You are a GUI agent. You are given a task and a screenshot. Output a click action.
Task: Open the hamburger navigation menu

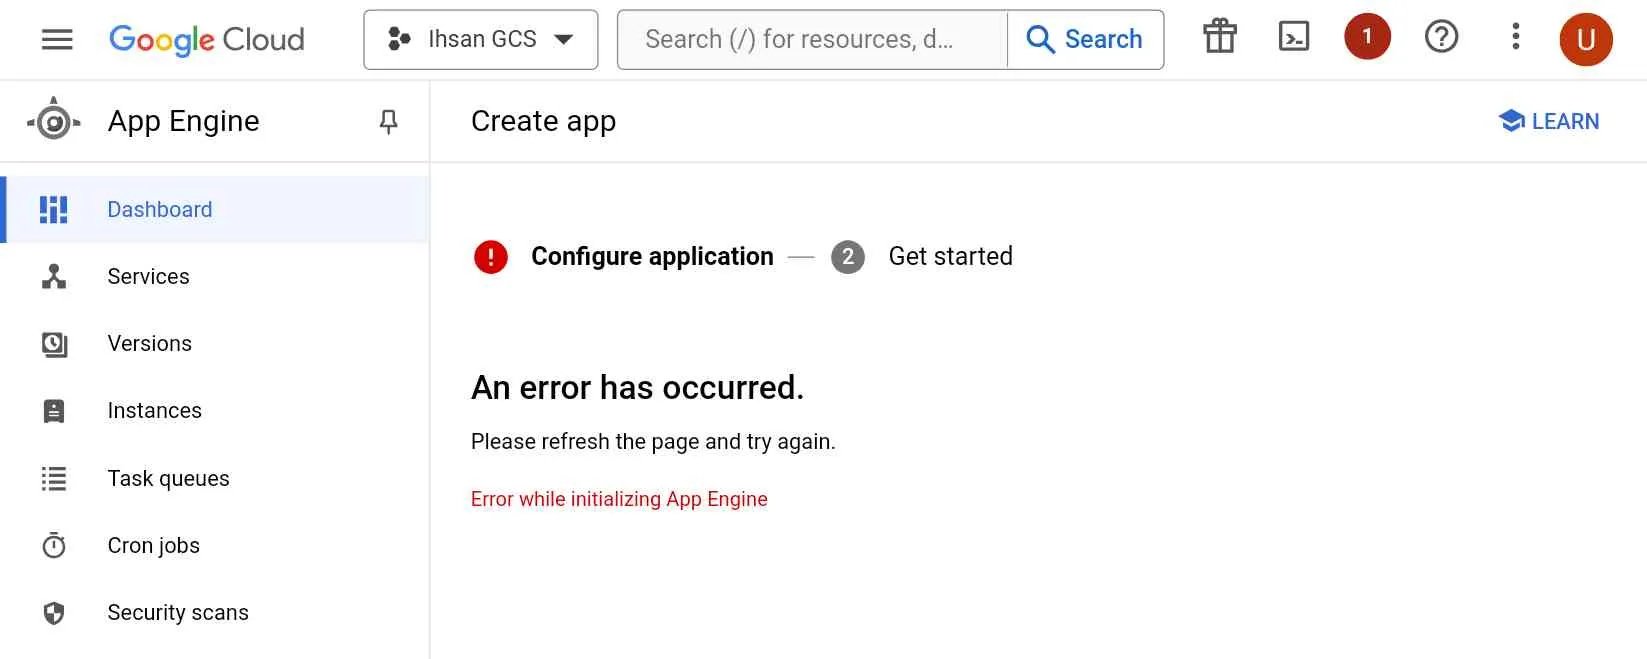(57, 39)
